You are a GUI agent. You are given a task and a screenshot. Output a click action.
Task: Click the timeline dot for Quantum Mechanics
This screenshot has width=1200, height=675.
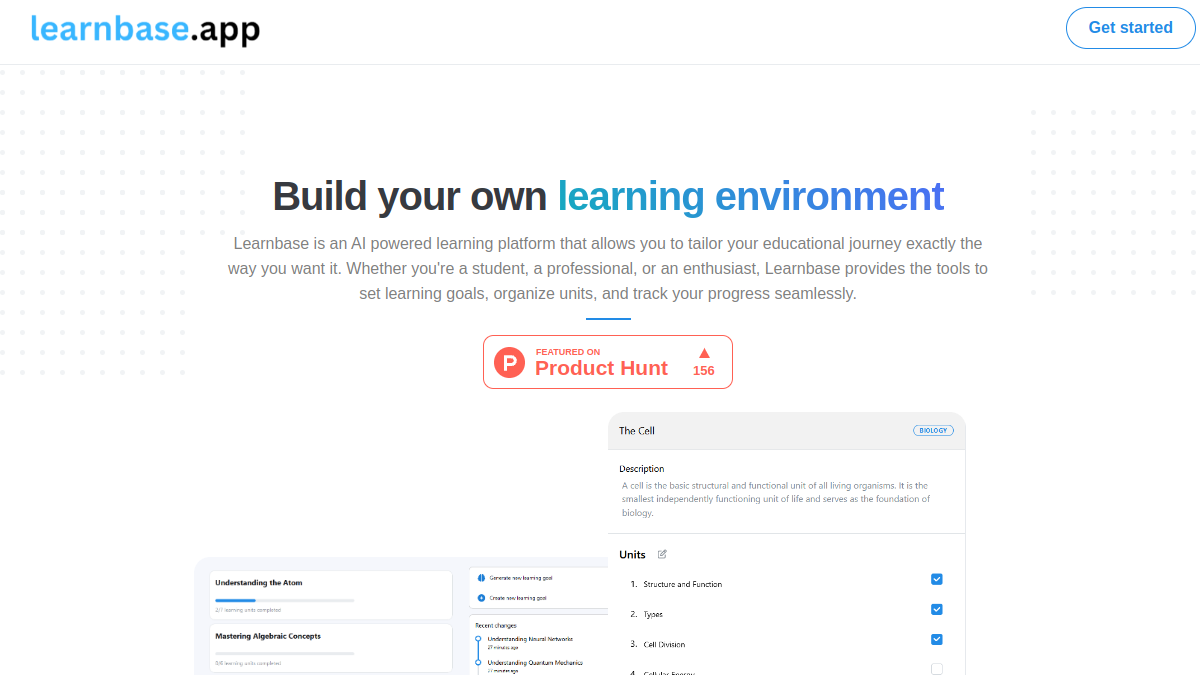478,662
